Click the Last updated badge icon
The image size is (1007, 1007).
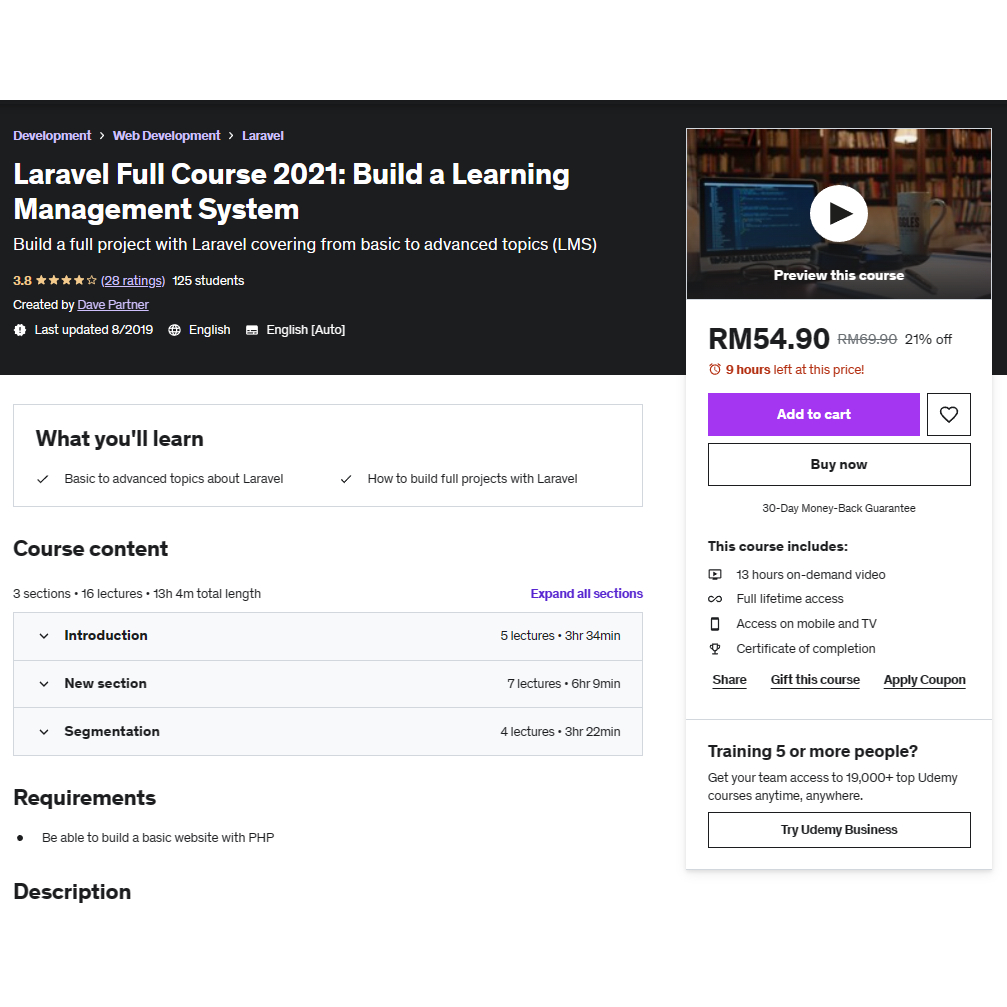coord(20,330)
